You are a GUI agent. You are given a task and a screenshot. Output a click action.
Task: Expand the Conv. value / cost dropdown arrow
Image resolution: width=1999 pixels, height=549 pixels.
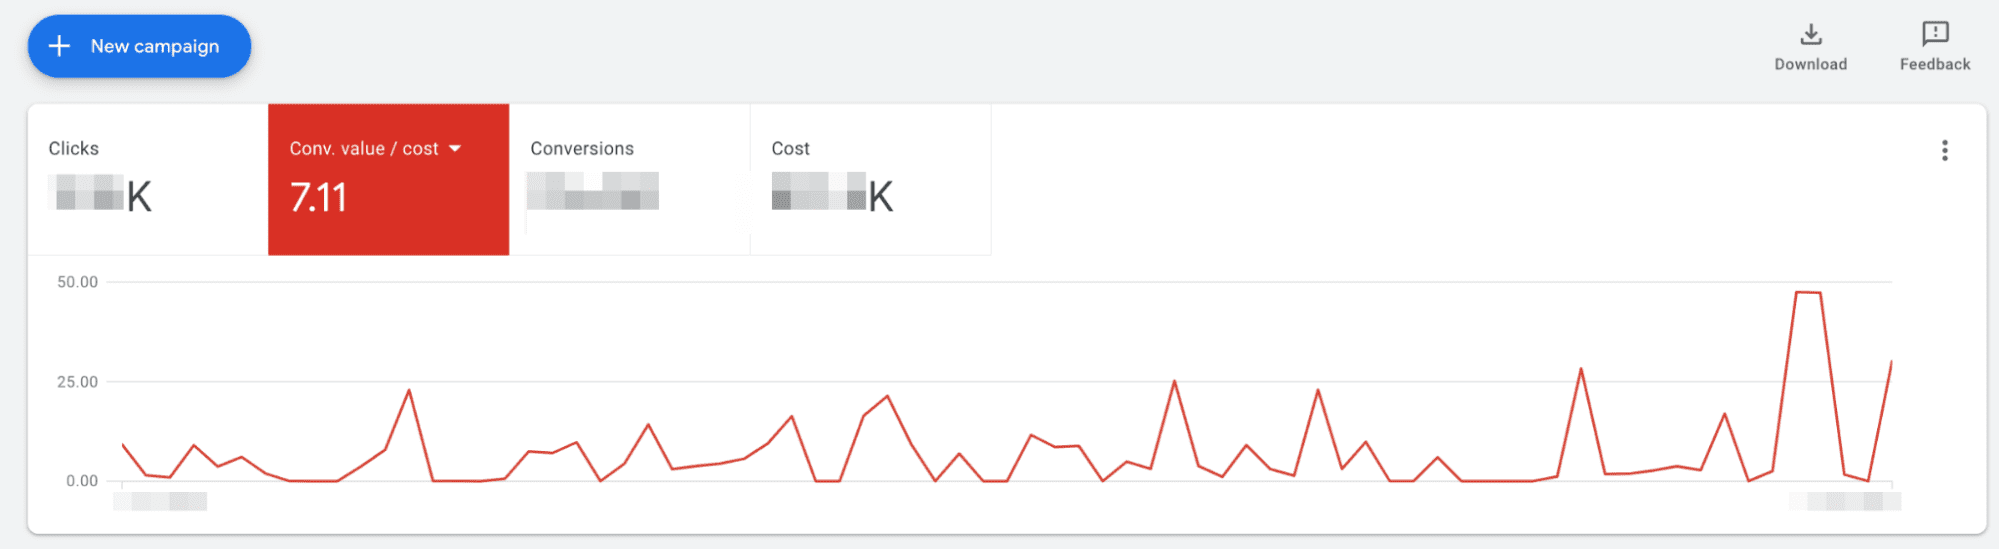pyautogui.click(x=455, y=148)
